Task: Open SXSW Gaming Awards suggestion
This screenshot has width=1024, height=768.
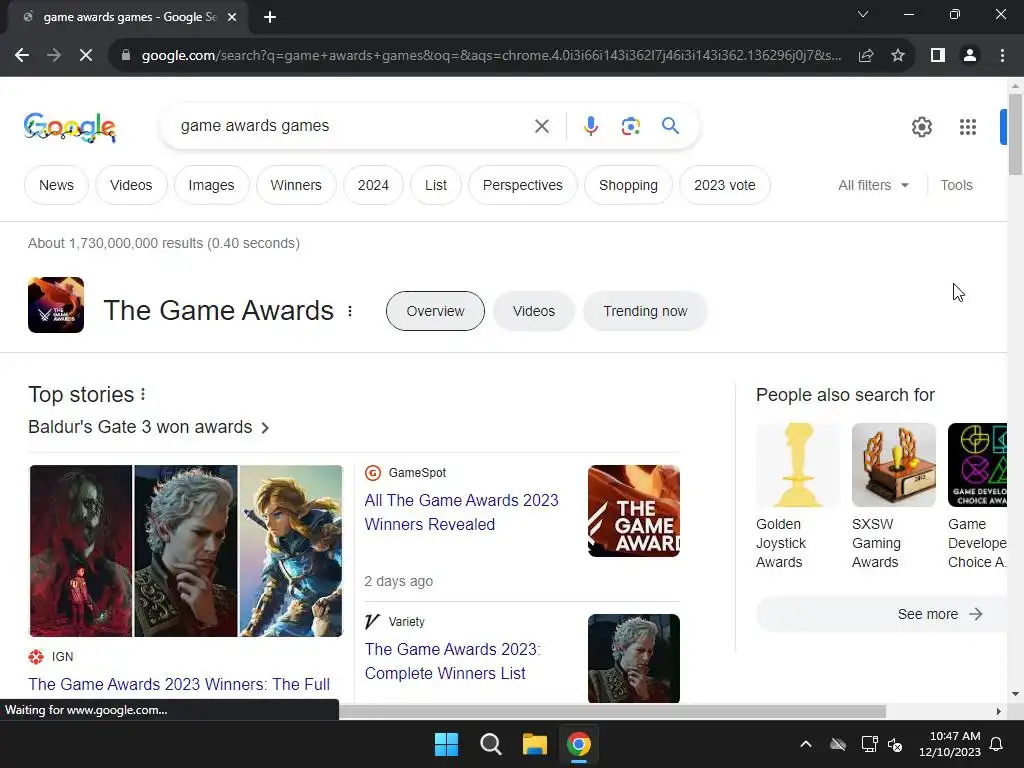Action: [893, 496]
